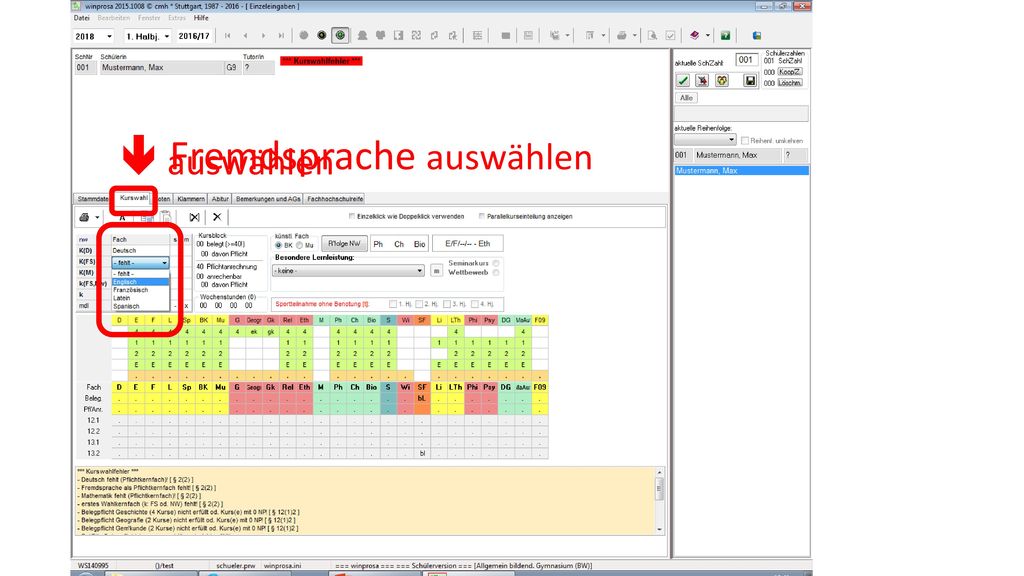The image size is (1024, 576).
Task: Enable 'Parallelkurseinteilung anzeigen' checkbox
Action: pyautogui.click(x=482, y=216)
